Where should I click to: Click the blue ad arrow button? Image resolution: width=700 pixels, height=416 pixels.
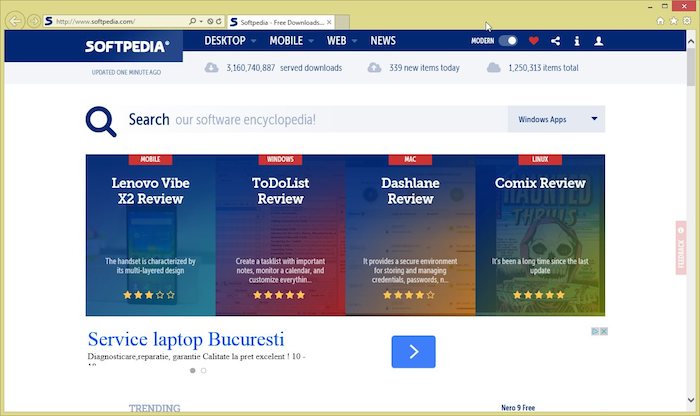(x=413, y=351)
